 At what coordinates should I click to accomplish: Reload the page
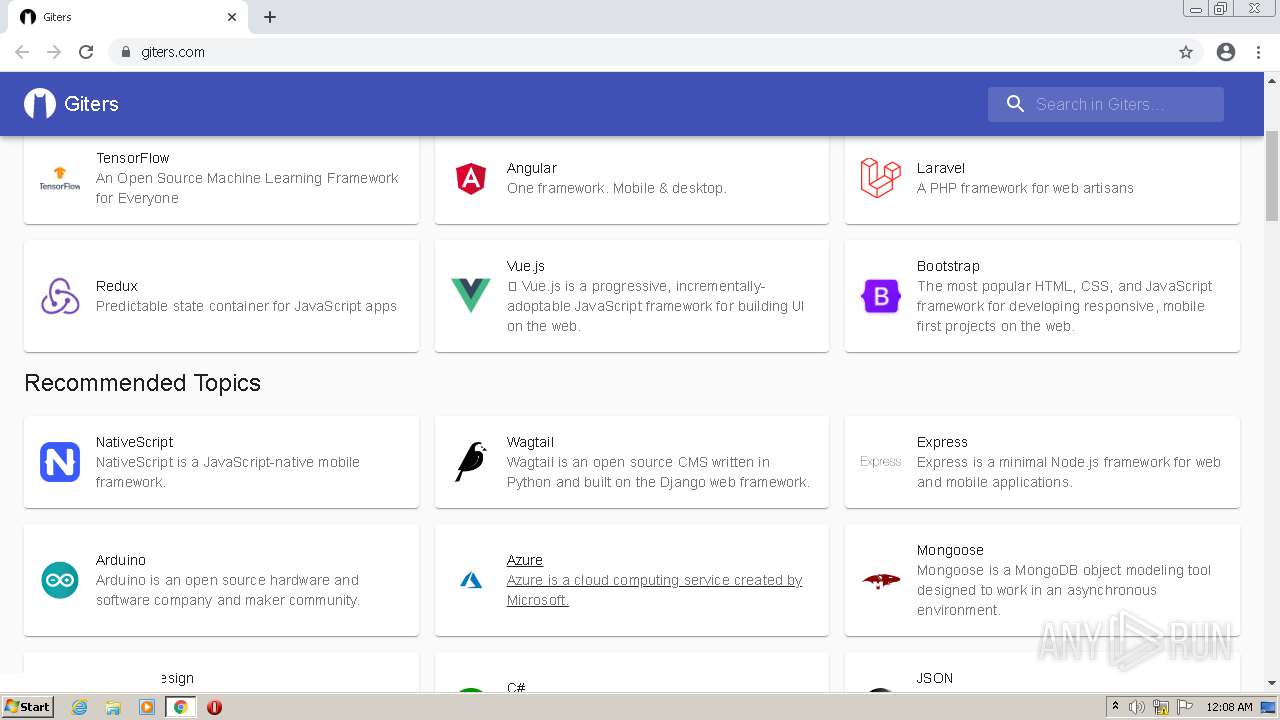(86, 52)
